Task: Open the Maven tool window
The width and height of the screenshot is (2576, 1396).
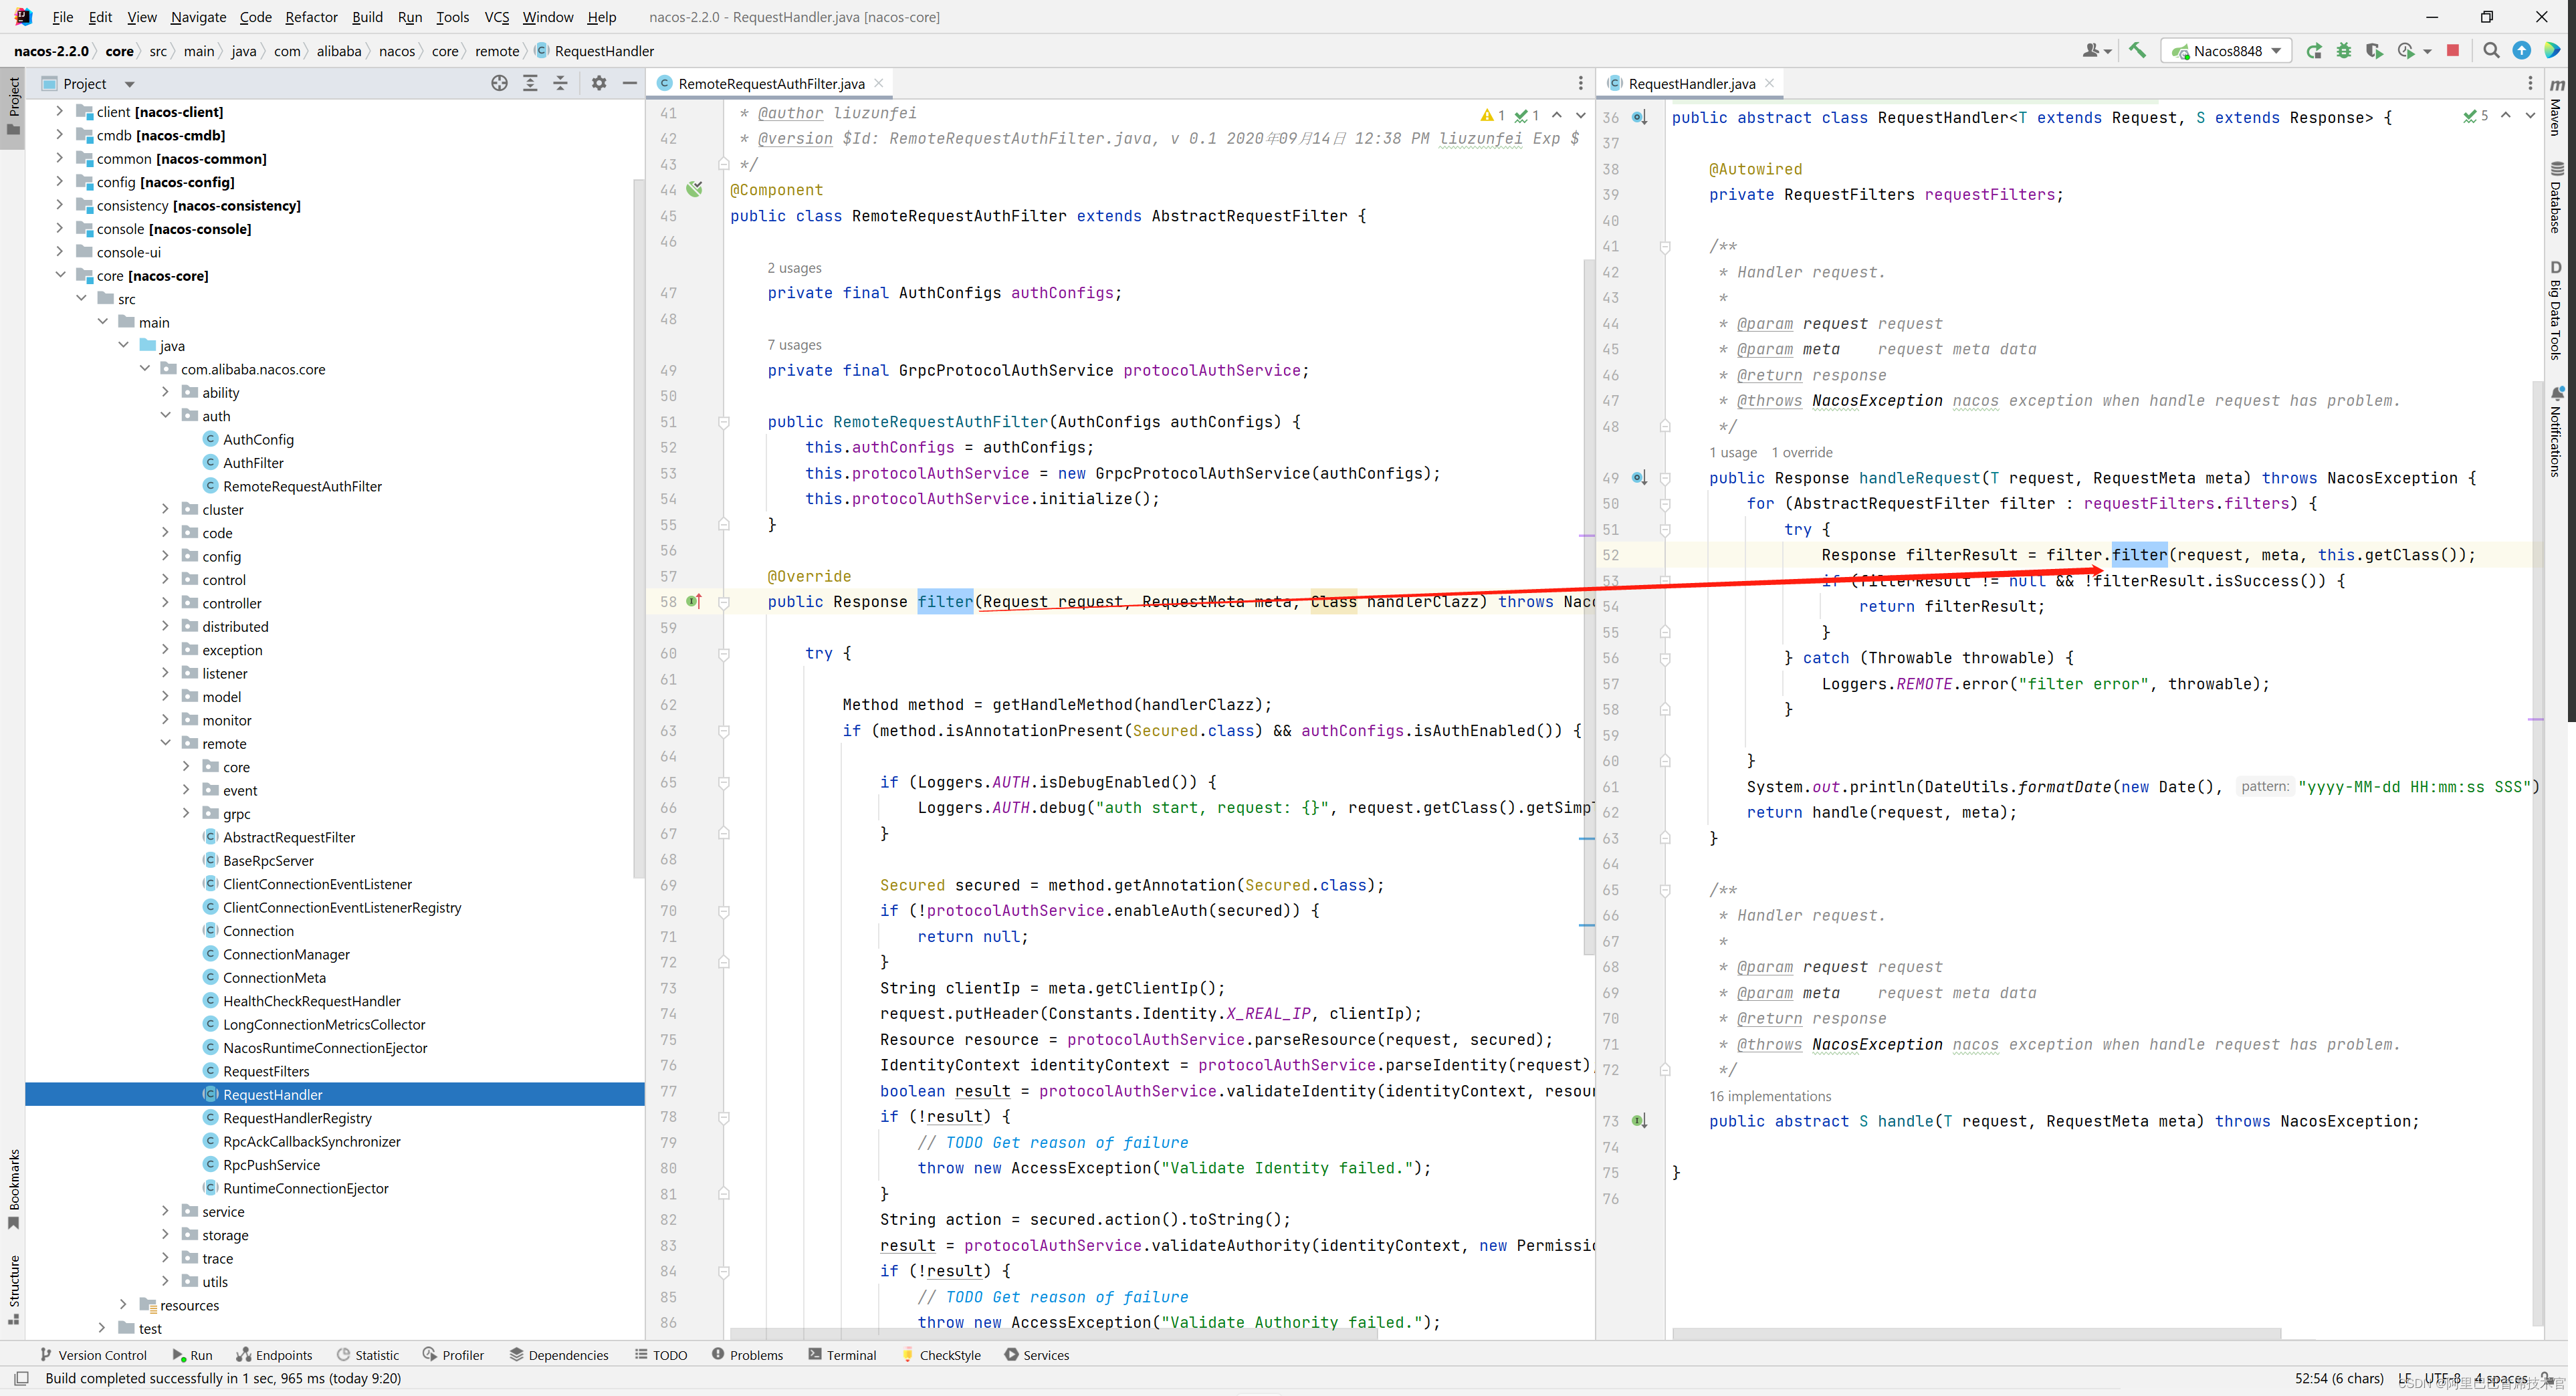Action: [2556, 107]
